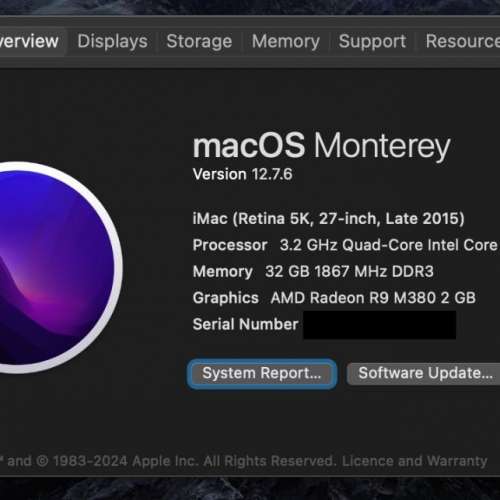Switch to the Overview tab
Viewport: 500px width, 500px height.
point(32,41)
